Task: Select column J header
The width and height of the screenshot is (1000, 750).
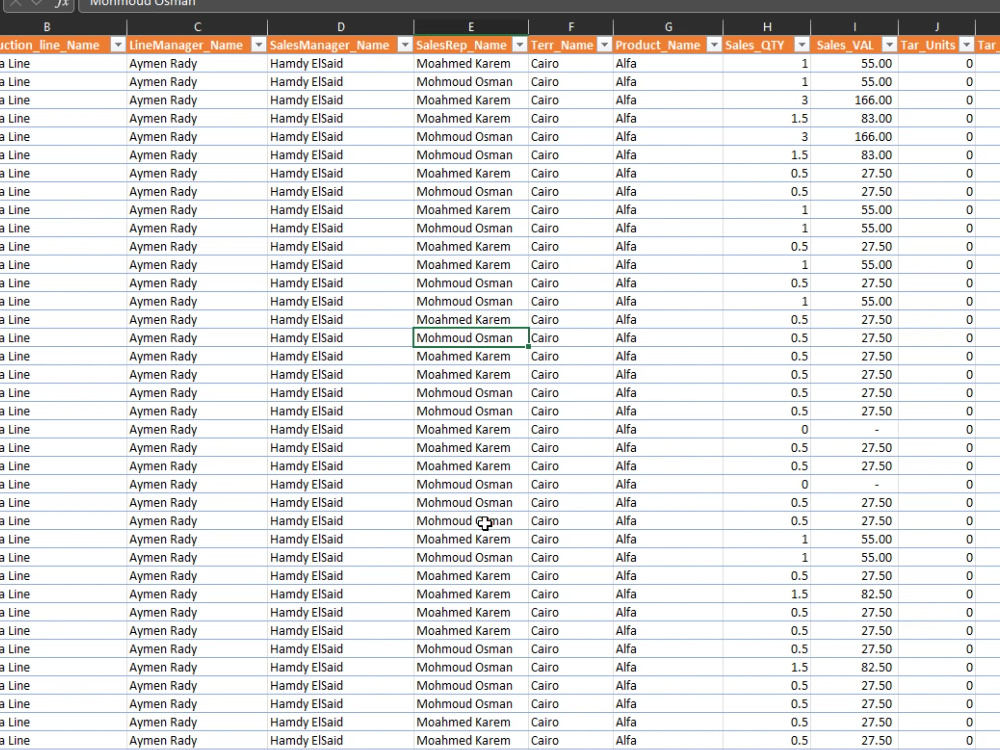Action: coord(937,27)
